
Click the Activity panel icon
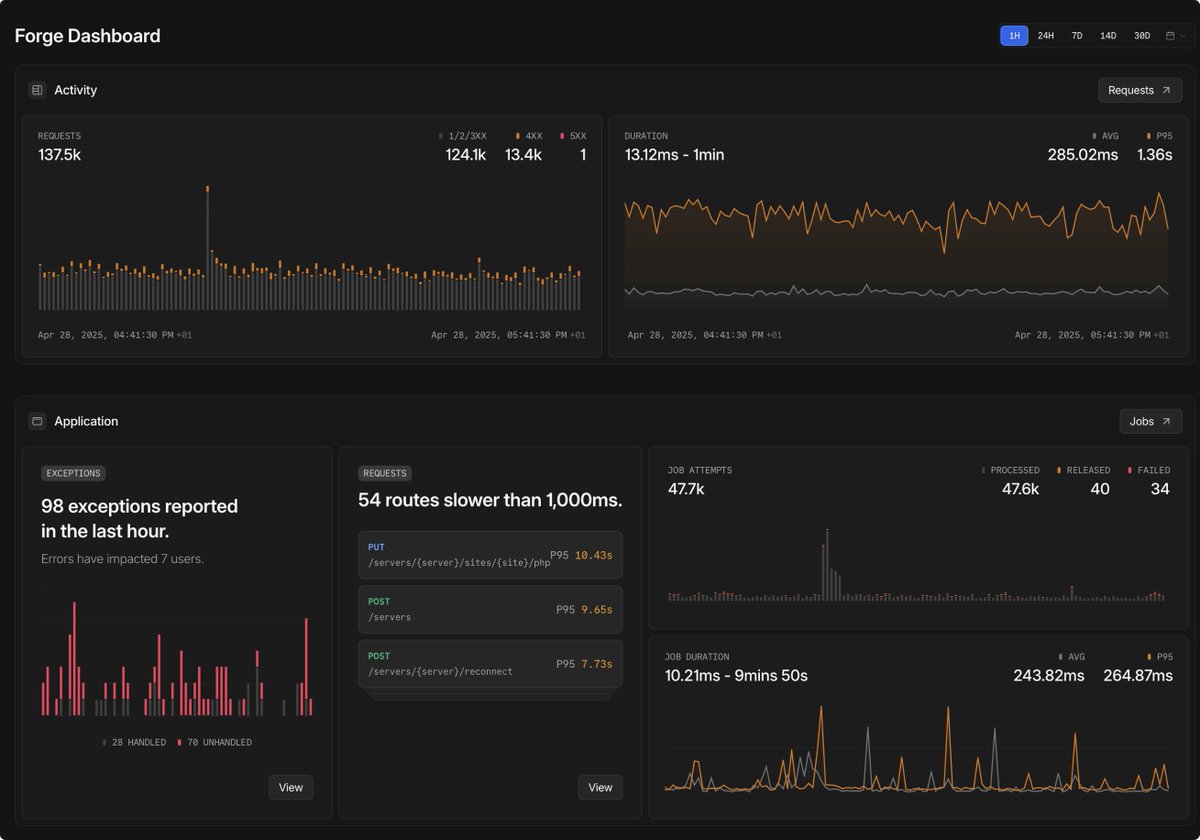(38, 90)
